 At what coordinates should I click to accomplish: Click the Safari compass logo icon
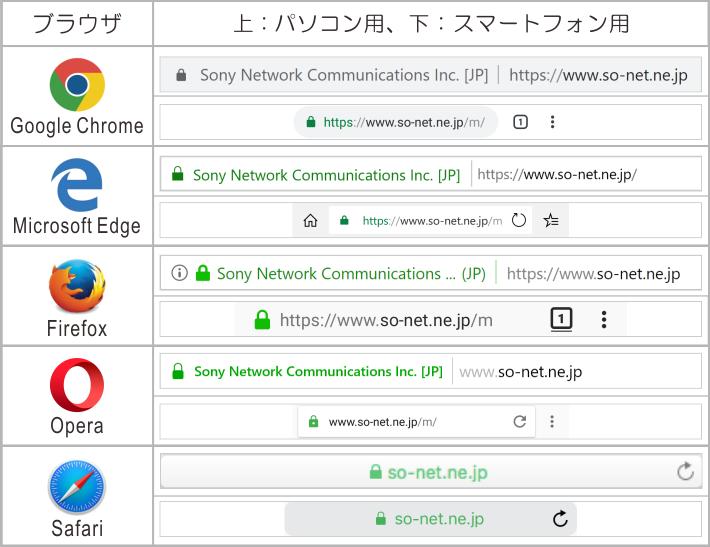pos(77,487)
